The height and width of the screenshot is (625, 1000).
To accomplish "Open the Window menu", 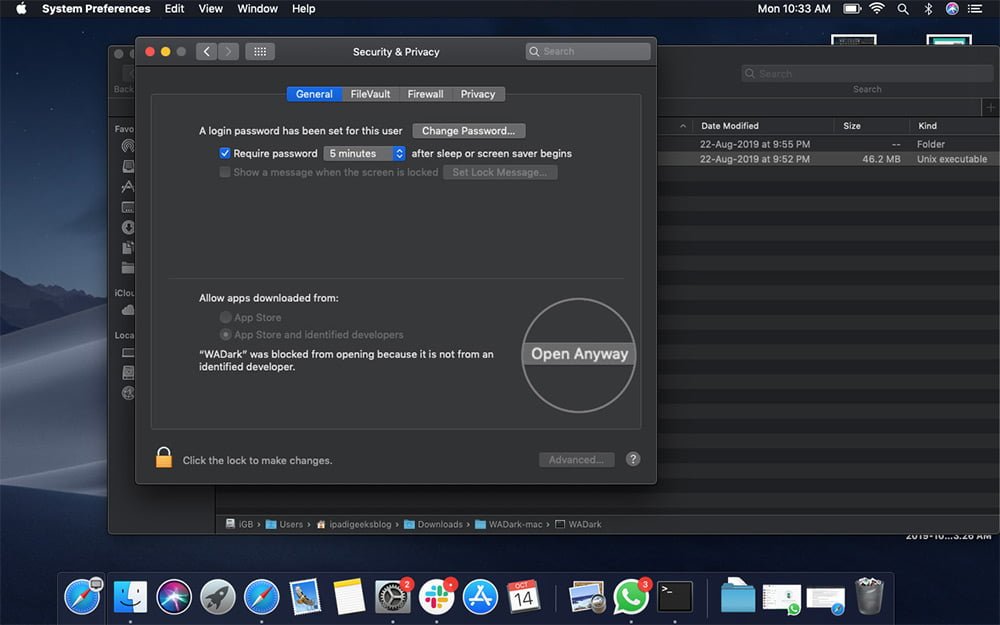I will (x=258, y=9).
